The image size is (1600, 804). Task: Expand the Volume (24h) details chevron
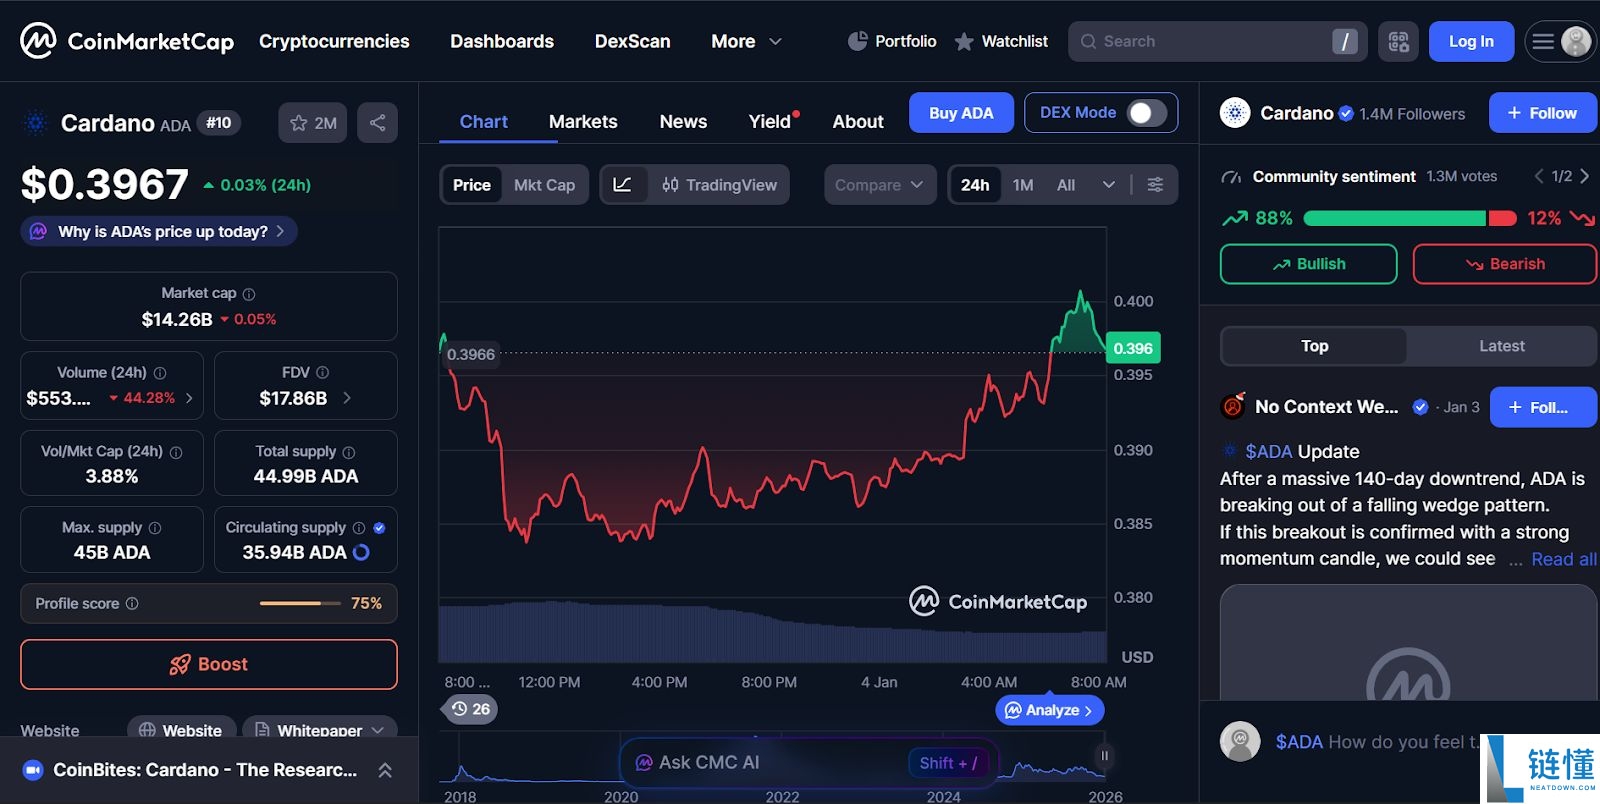[x=189, y=398]
